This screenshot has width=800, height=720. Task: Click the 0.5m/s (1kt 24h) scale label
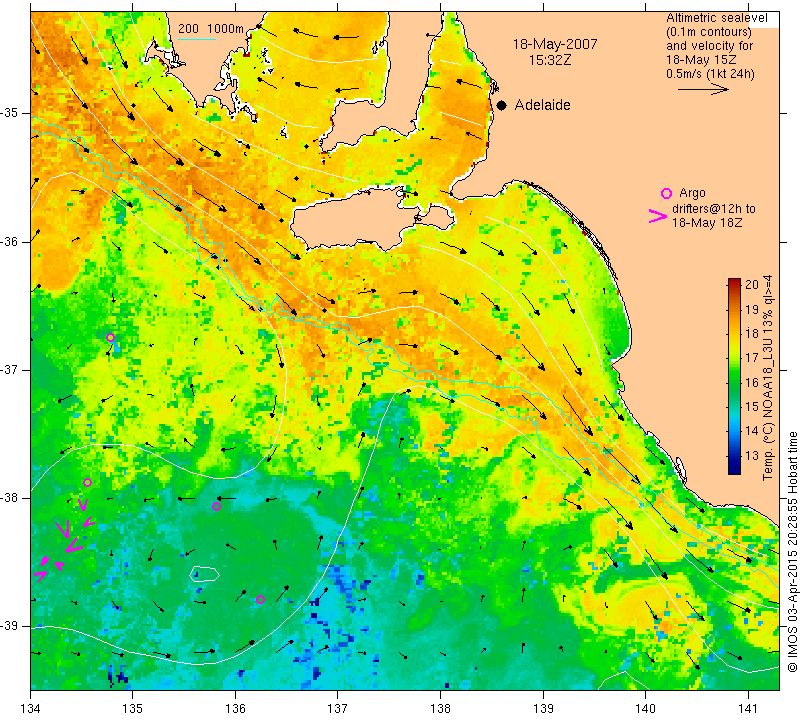pyautogui.click(x=710, y=74)
